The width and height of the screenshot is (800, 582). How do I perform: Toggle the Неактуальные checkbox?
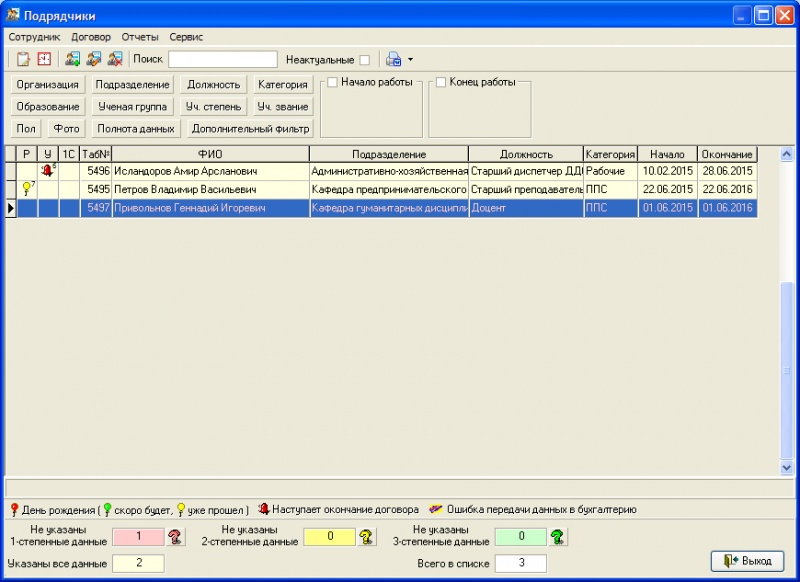click(364, 60)
